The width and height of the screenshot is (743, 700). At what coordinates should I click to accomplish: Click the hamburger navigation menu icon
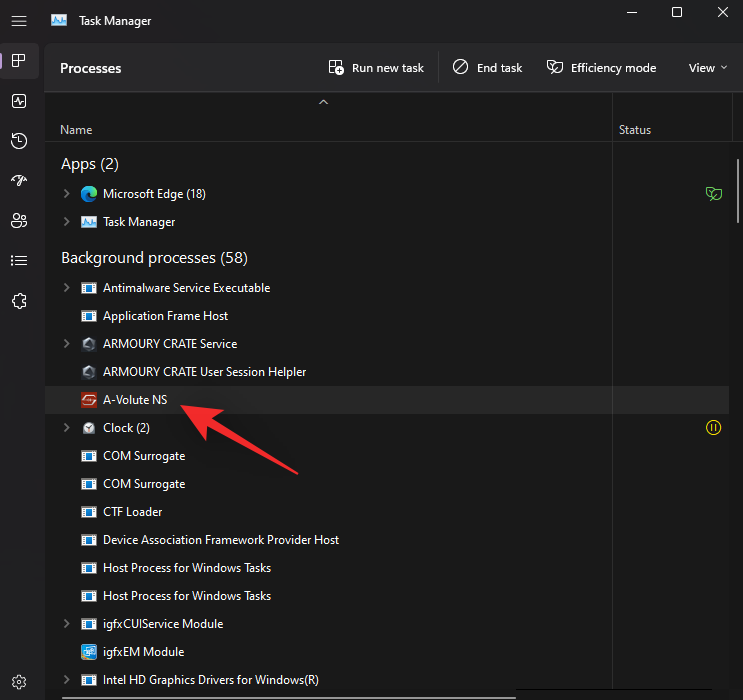point(19,21)
